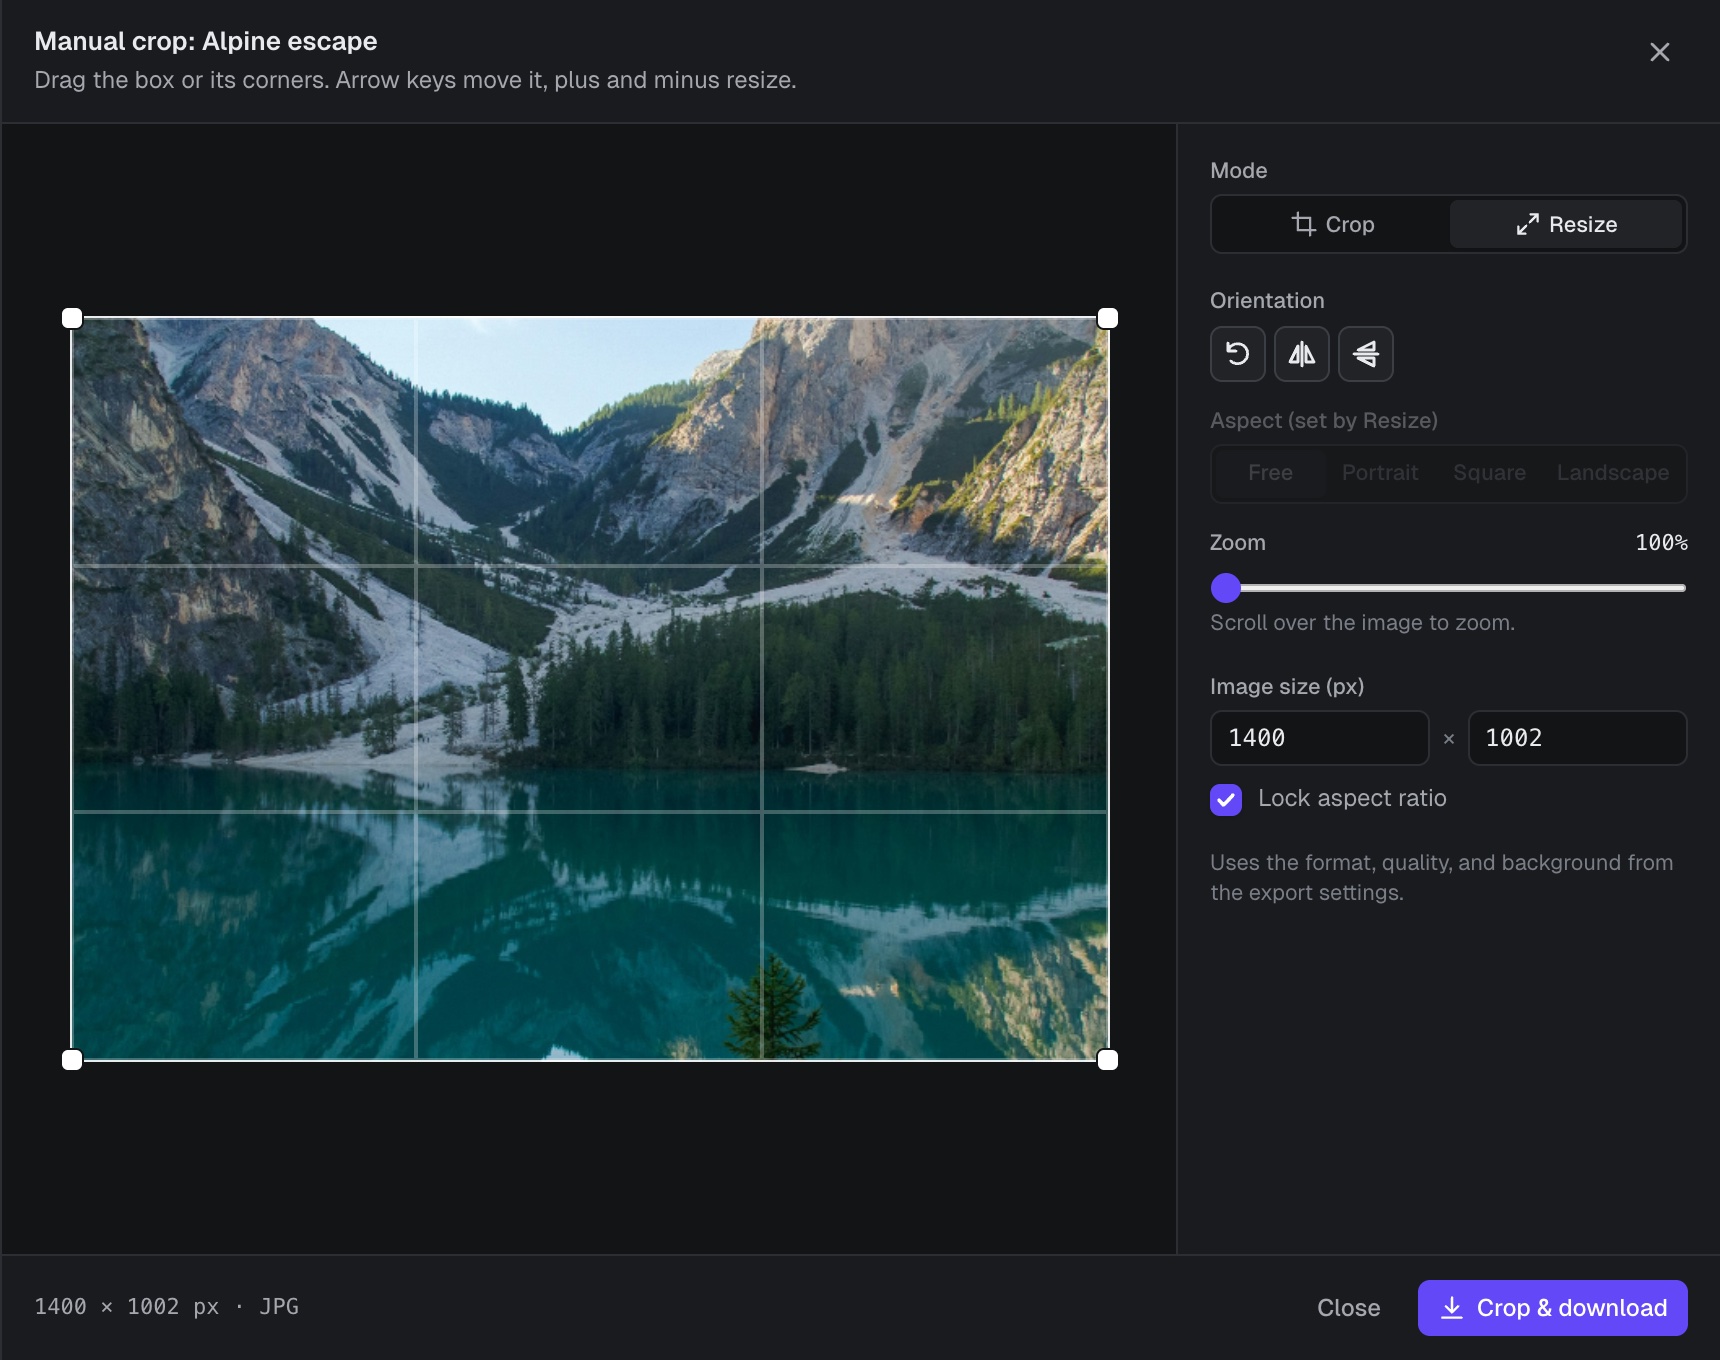Click the 'Orientation' section label

pos(1267,301)
